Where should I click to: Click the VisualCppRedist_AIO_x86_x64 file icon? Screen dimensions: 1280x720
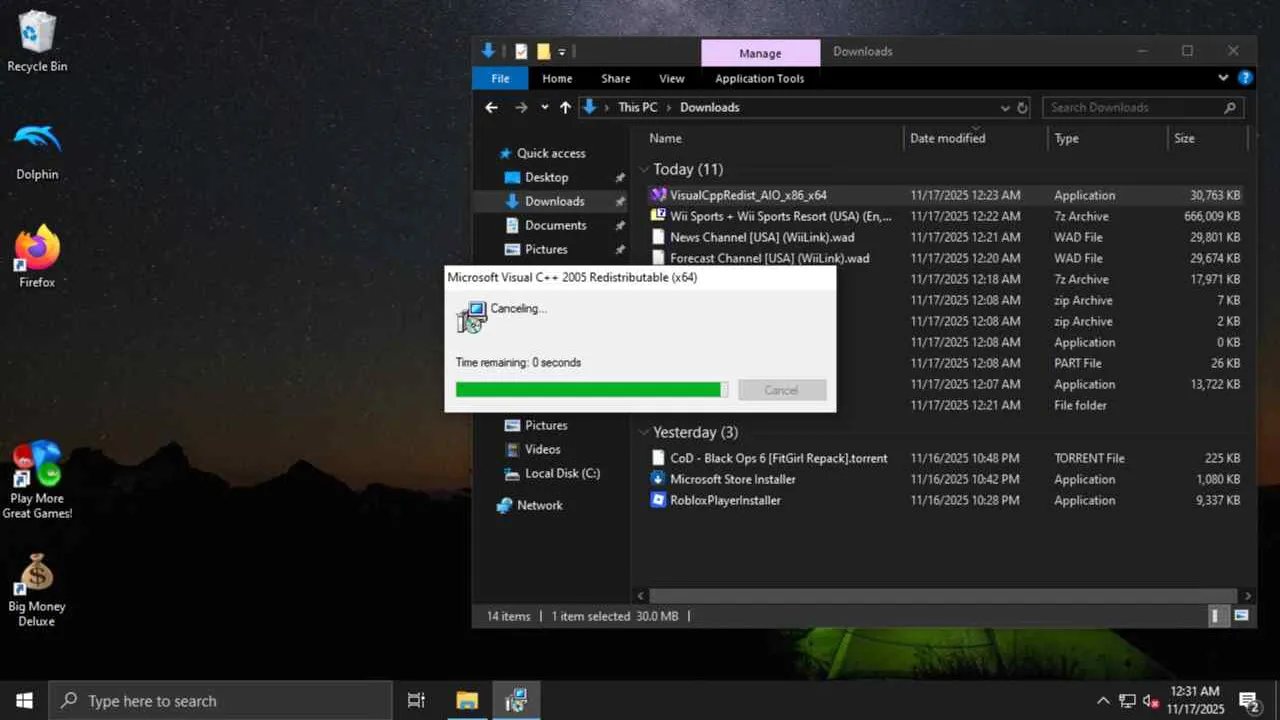[658, 195]
